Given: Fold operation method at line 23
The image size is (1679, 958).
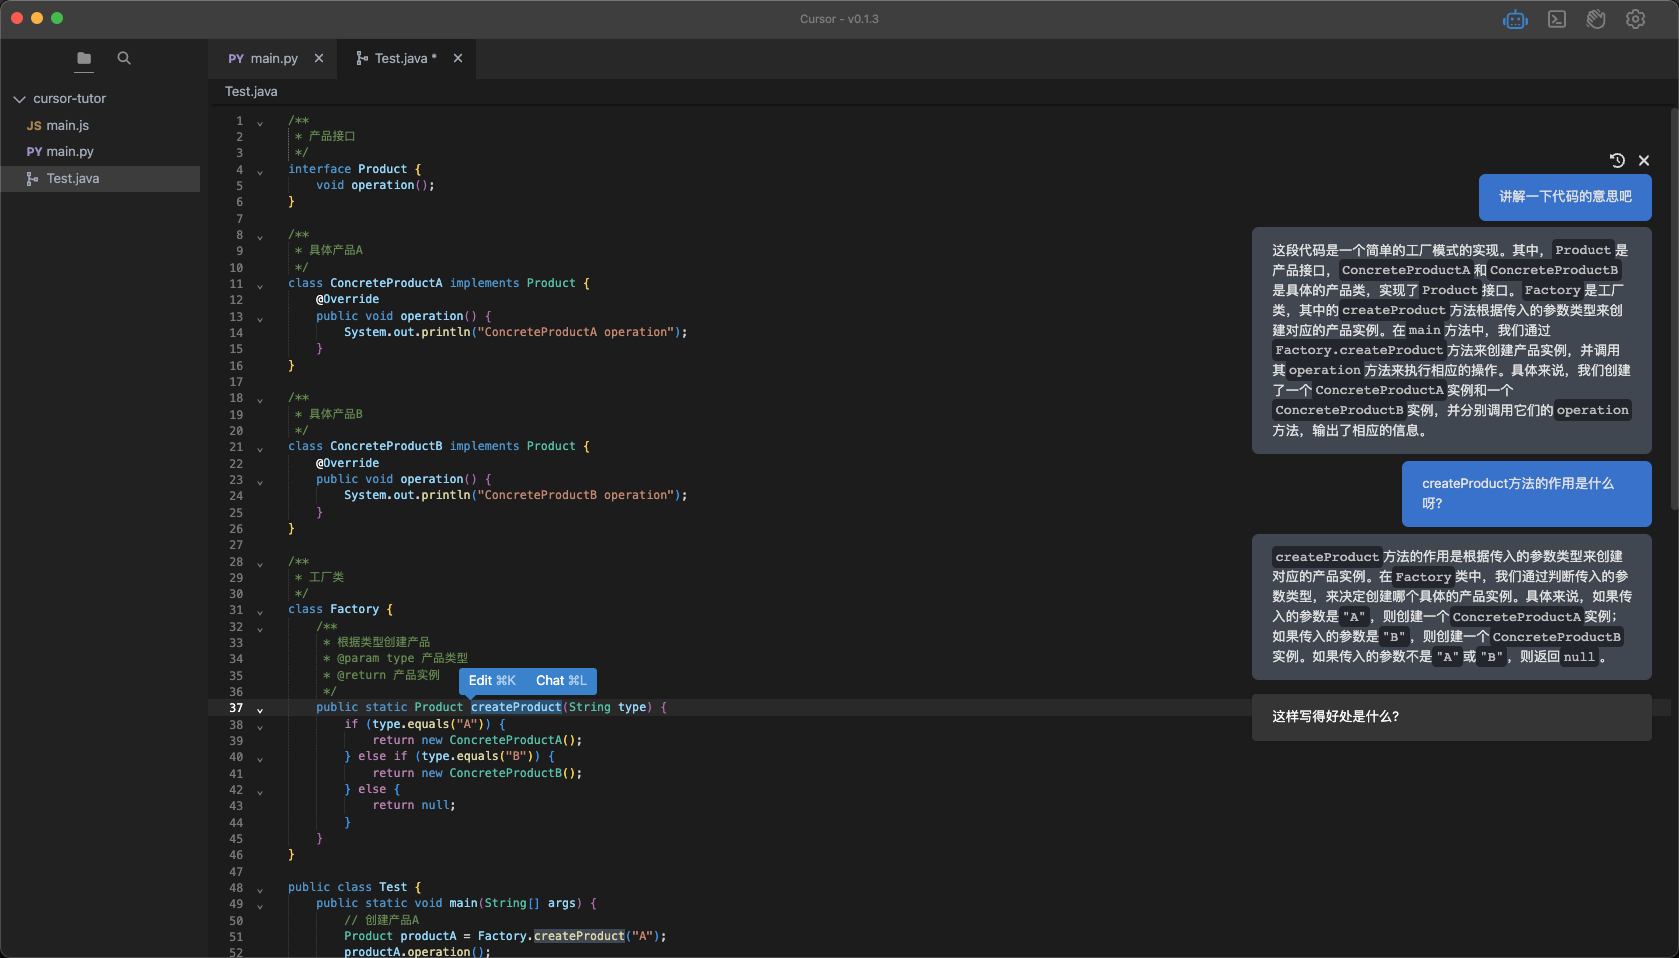Looking at the screenshot, I should click(260, 483).
